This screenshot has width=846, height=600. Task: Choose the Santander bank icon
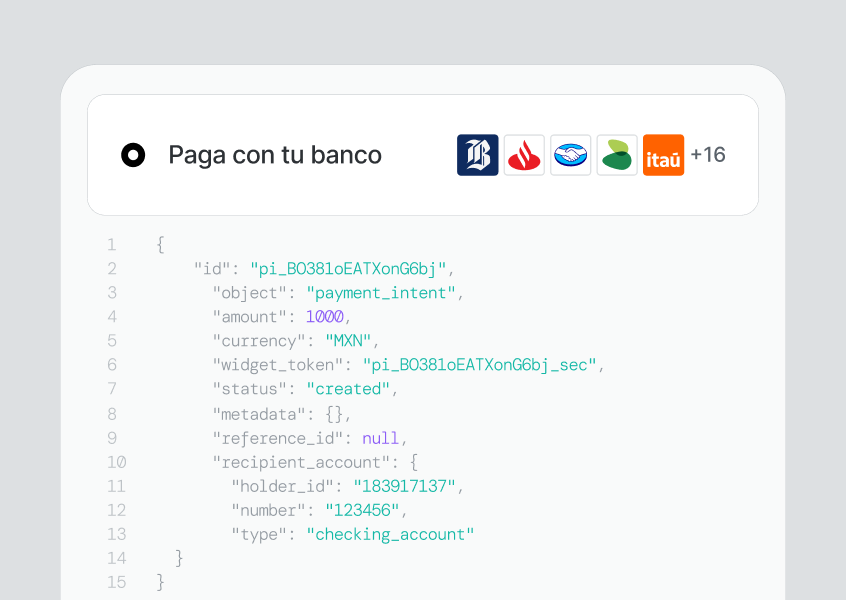(x=524, y=155)
